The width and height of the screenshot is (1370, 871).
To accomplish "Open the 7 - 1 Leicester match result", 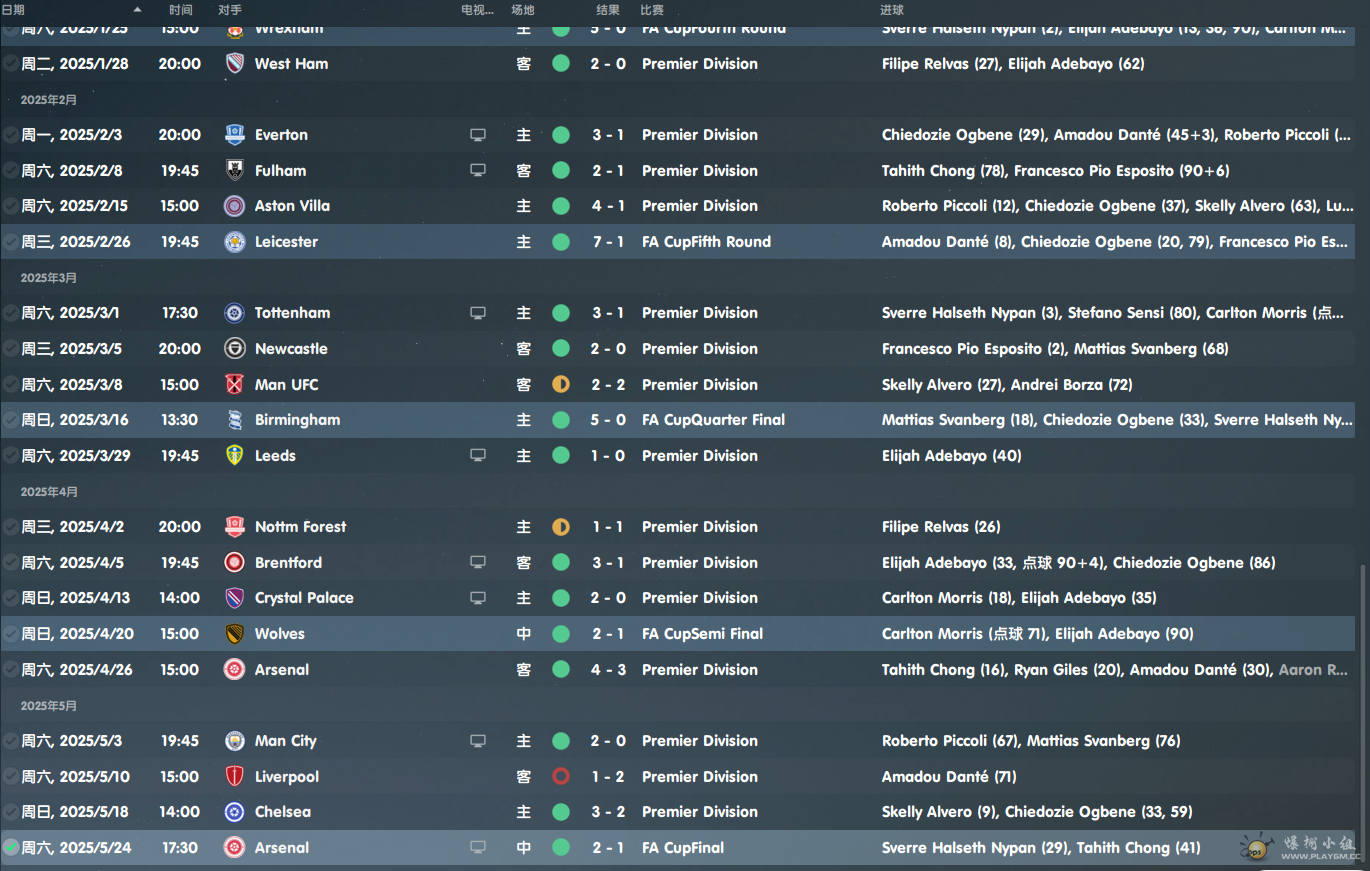I will (608, 242).
